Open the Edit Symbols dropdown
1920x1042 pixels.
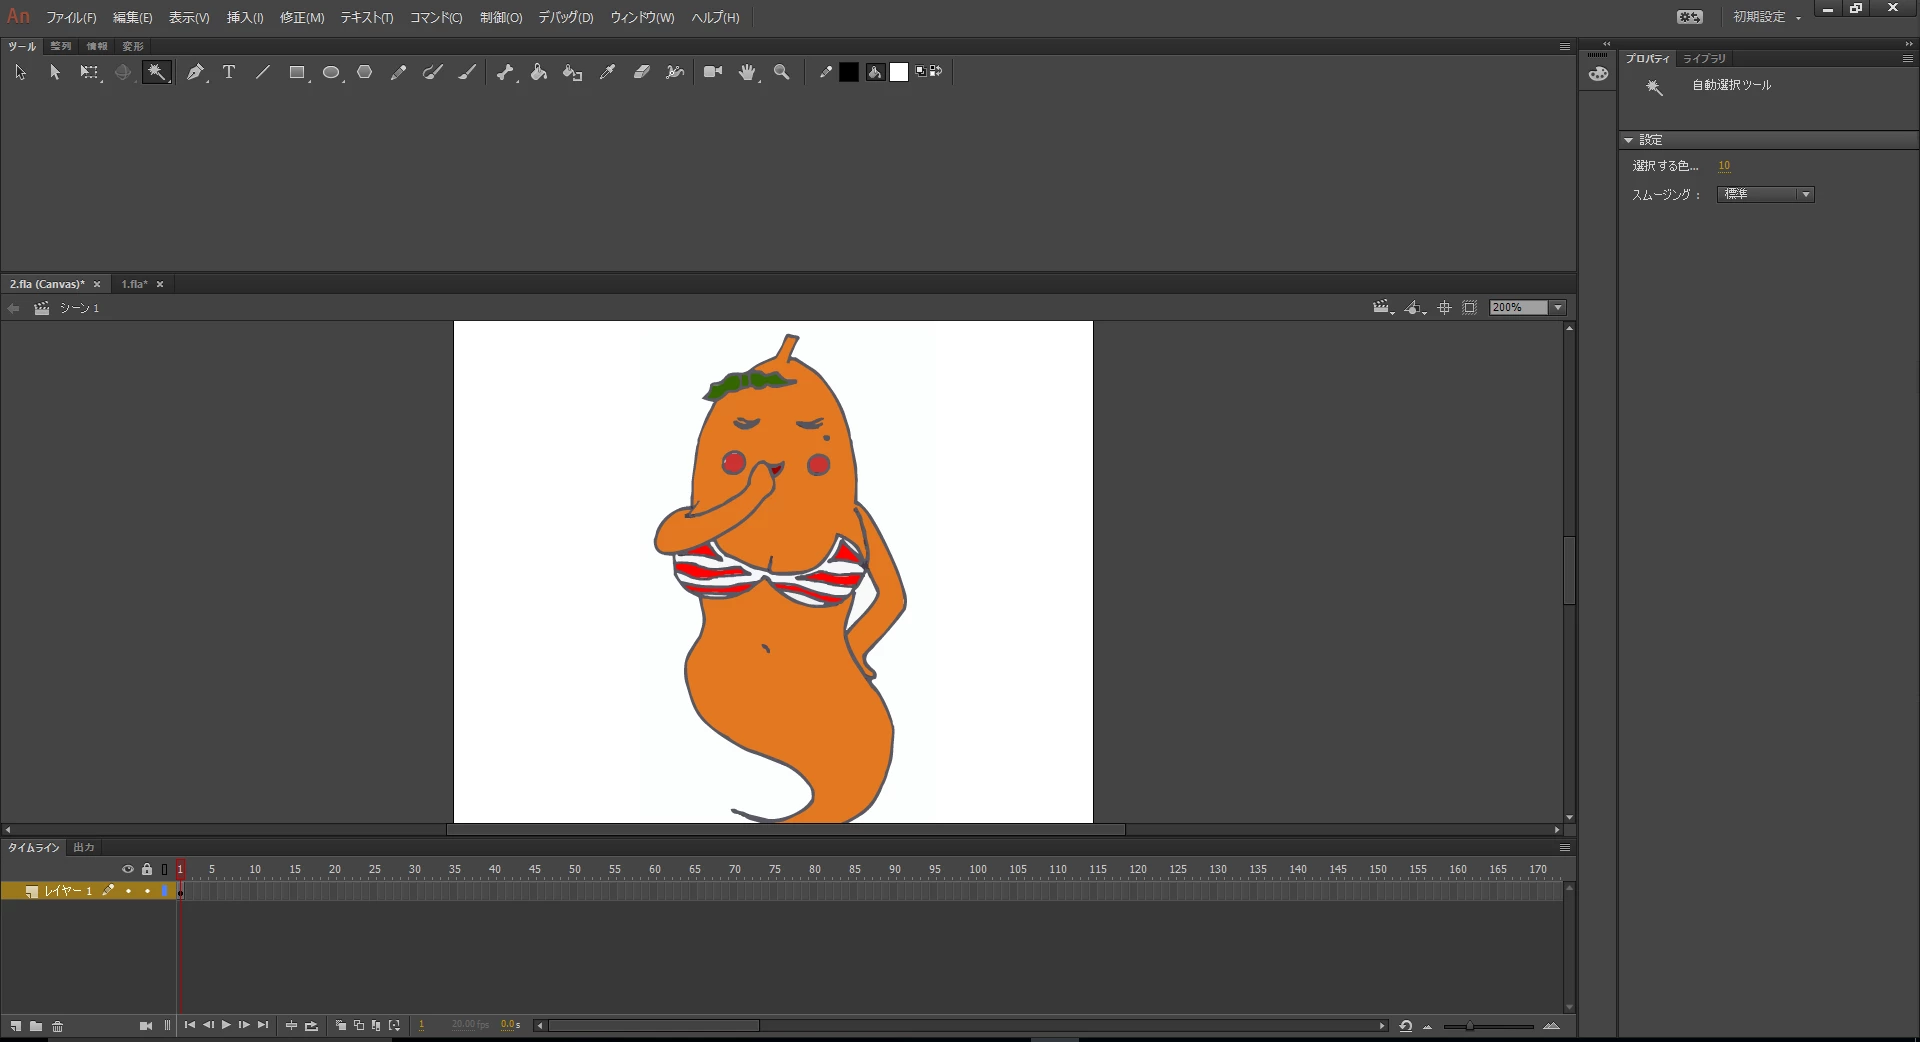(x=1414, y=308)
